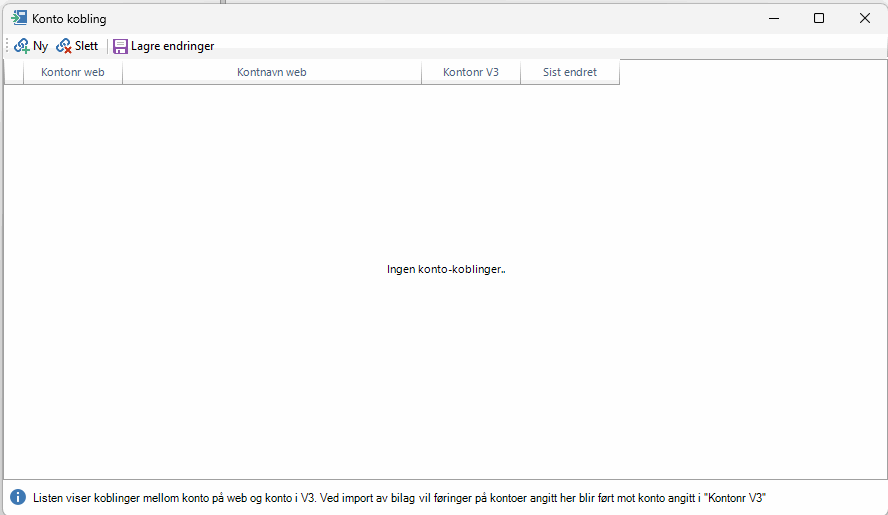Screen dimensions: 888x515
Task: Click the Konto kobling window icon
Action: [19, 18]
